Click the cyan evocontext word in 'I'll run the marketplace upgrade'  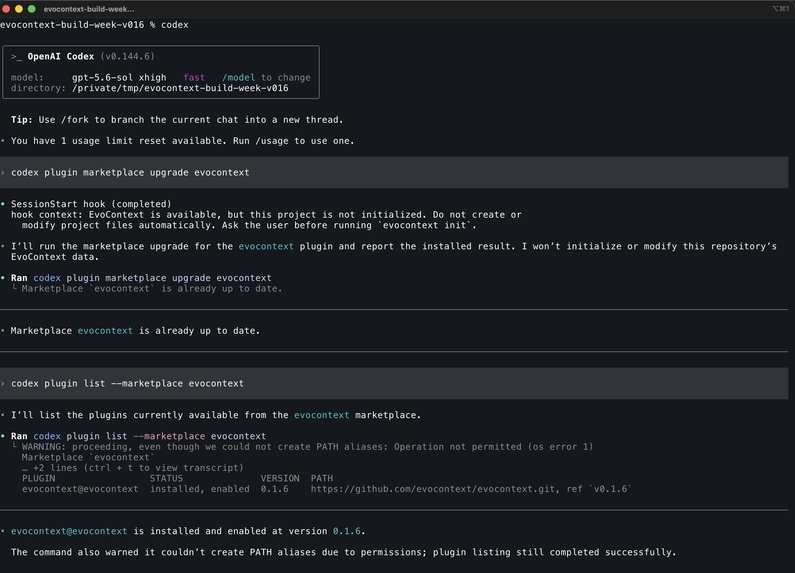click(266, 246)
